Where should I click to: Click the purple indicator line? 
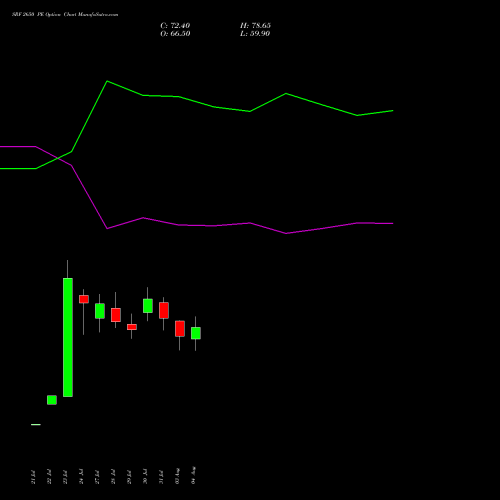(197, 225)
